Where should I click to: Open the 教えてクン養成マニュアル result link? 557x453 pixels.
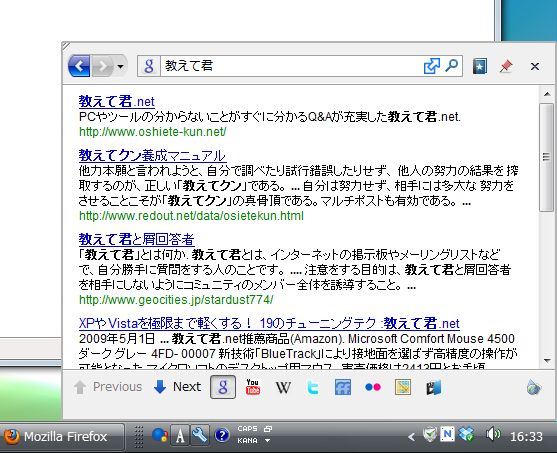152,156
